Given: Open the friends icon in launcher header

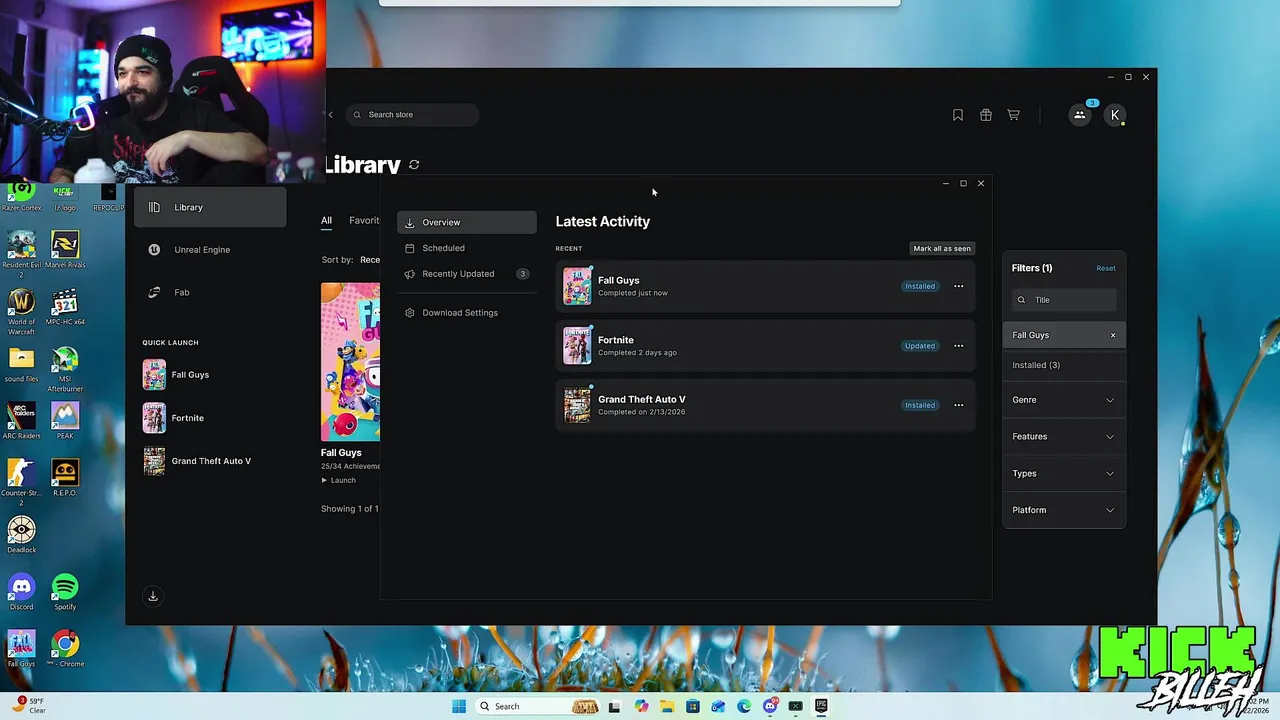Looking at the screenshot, I should (x=1080, y=115).
